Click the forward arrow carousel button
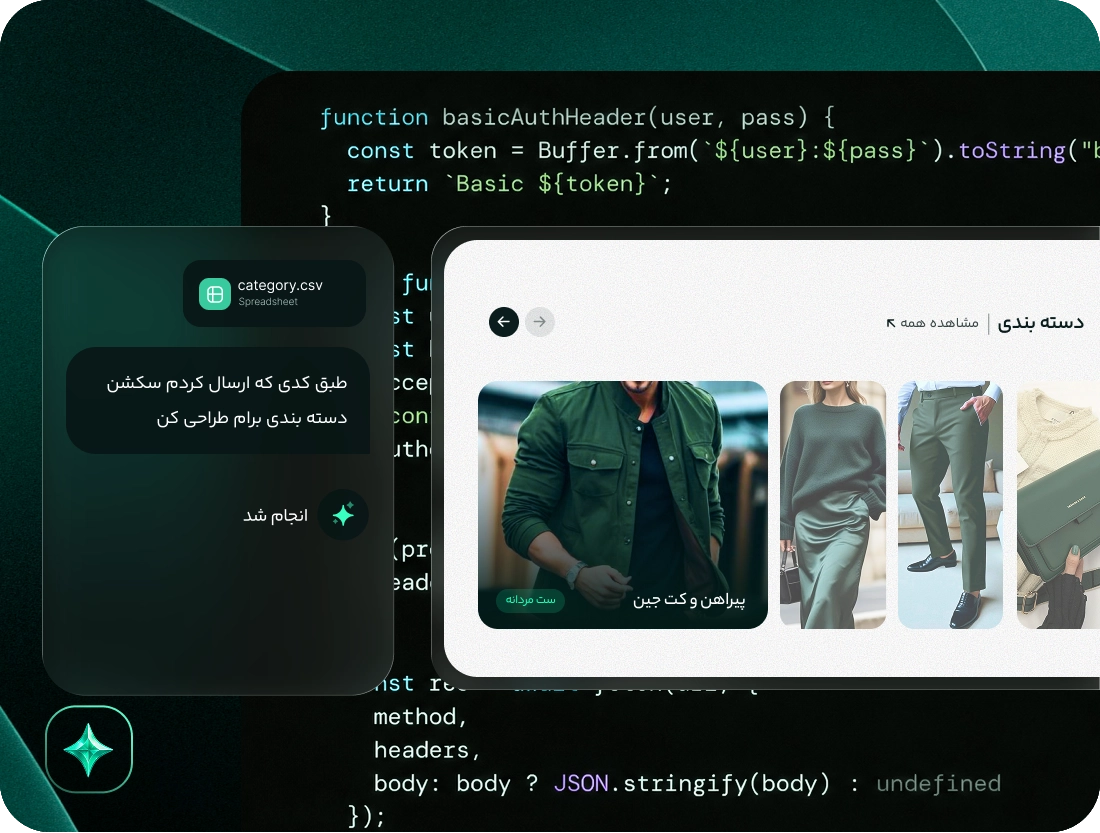Viewport: 1100px width, 833px height. point(539,322)
